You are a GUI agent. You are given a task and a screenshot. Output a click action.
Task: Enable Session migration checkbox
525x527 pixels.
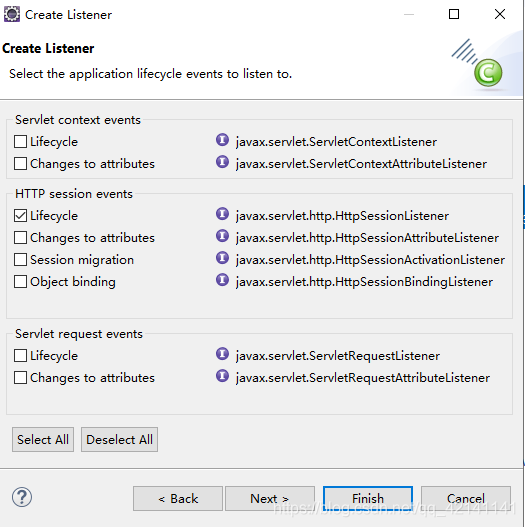pos(21,259)
